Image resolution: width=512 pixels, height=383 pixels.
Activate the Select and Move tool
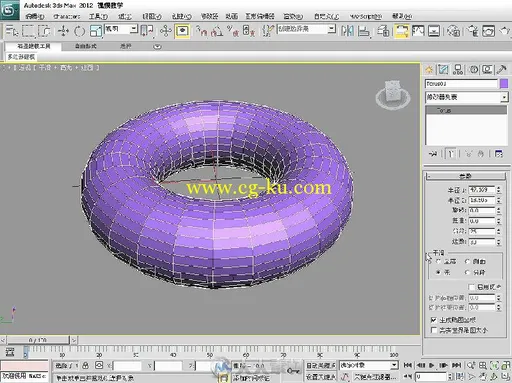coord(63,31)
